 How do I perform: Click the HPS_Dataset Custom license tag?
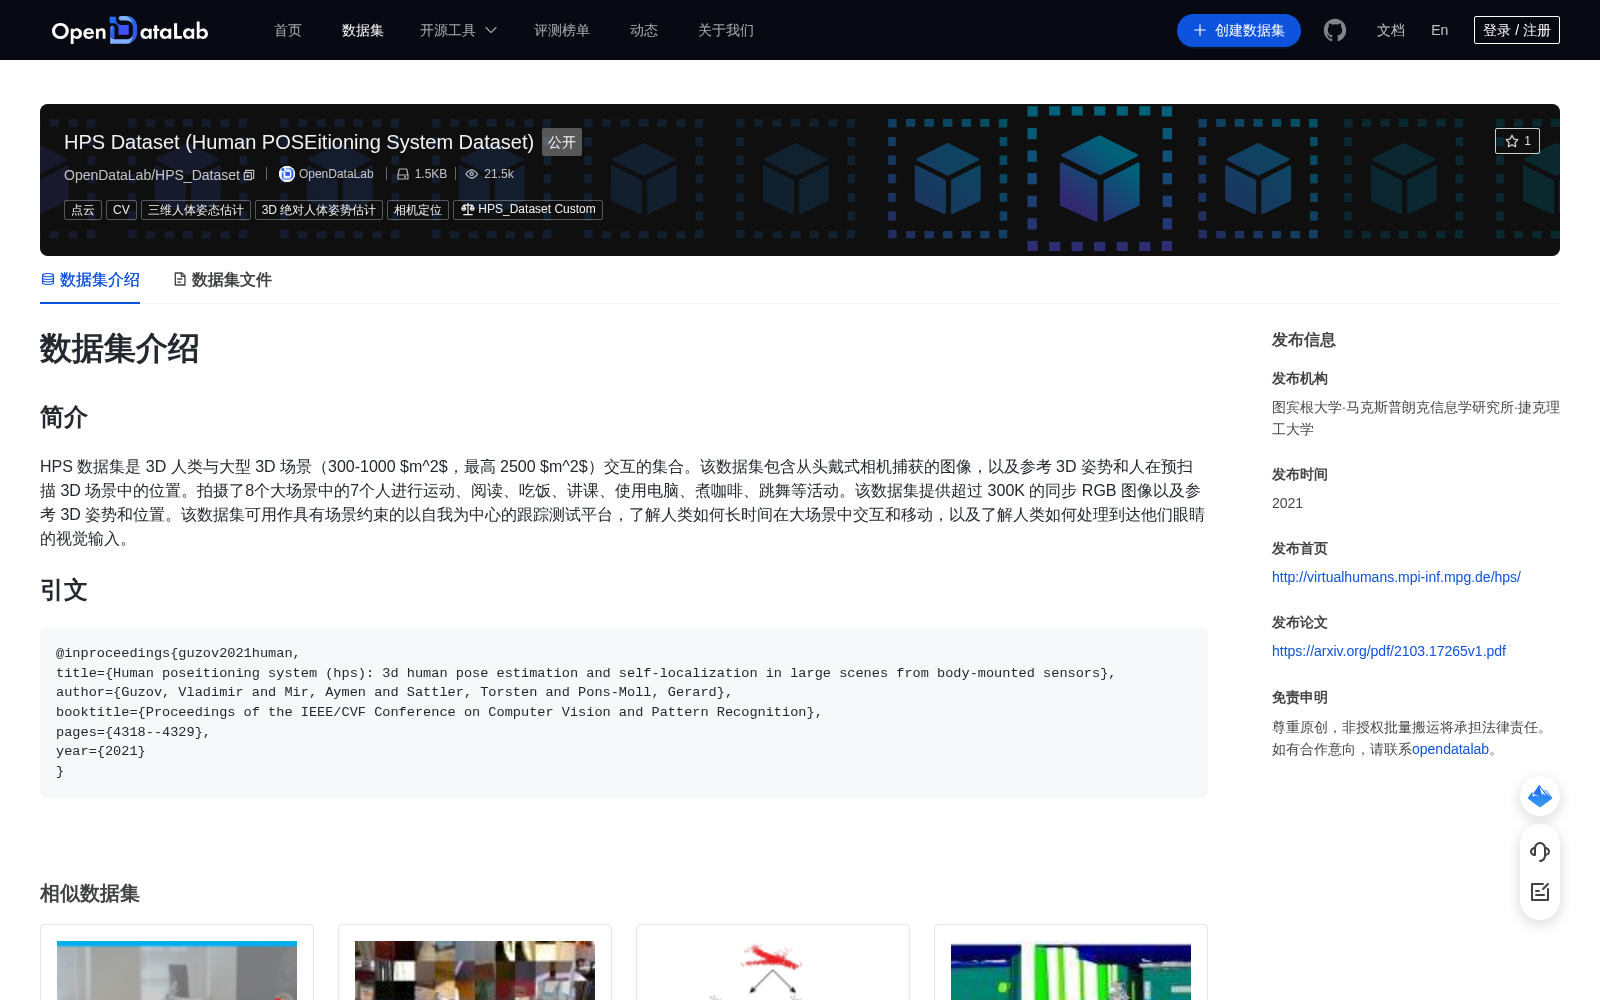[x=528, y=210]
